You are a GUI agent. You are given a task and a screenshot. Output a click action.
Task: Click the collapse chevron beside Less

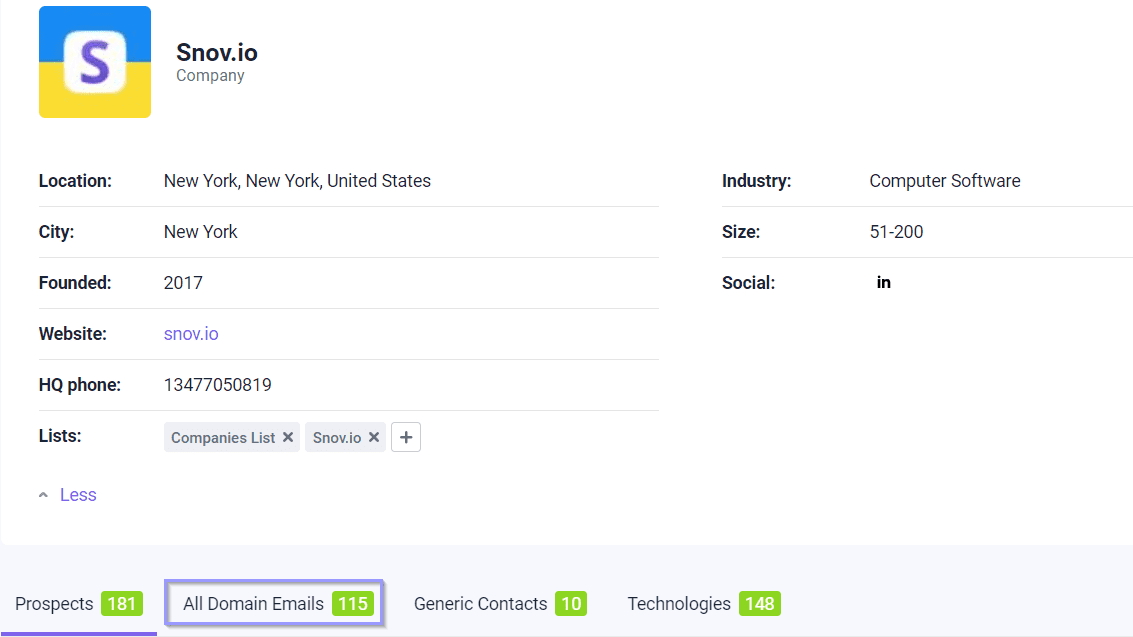click(x=43, y=495)
